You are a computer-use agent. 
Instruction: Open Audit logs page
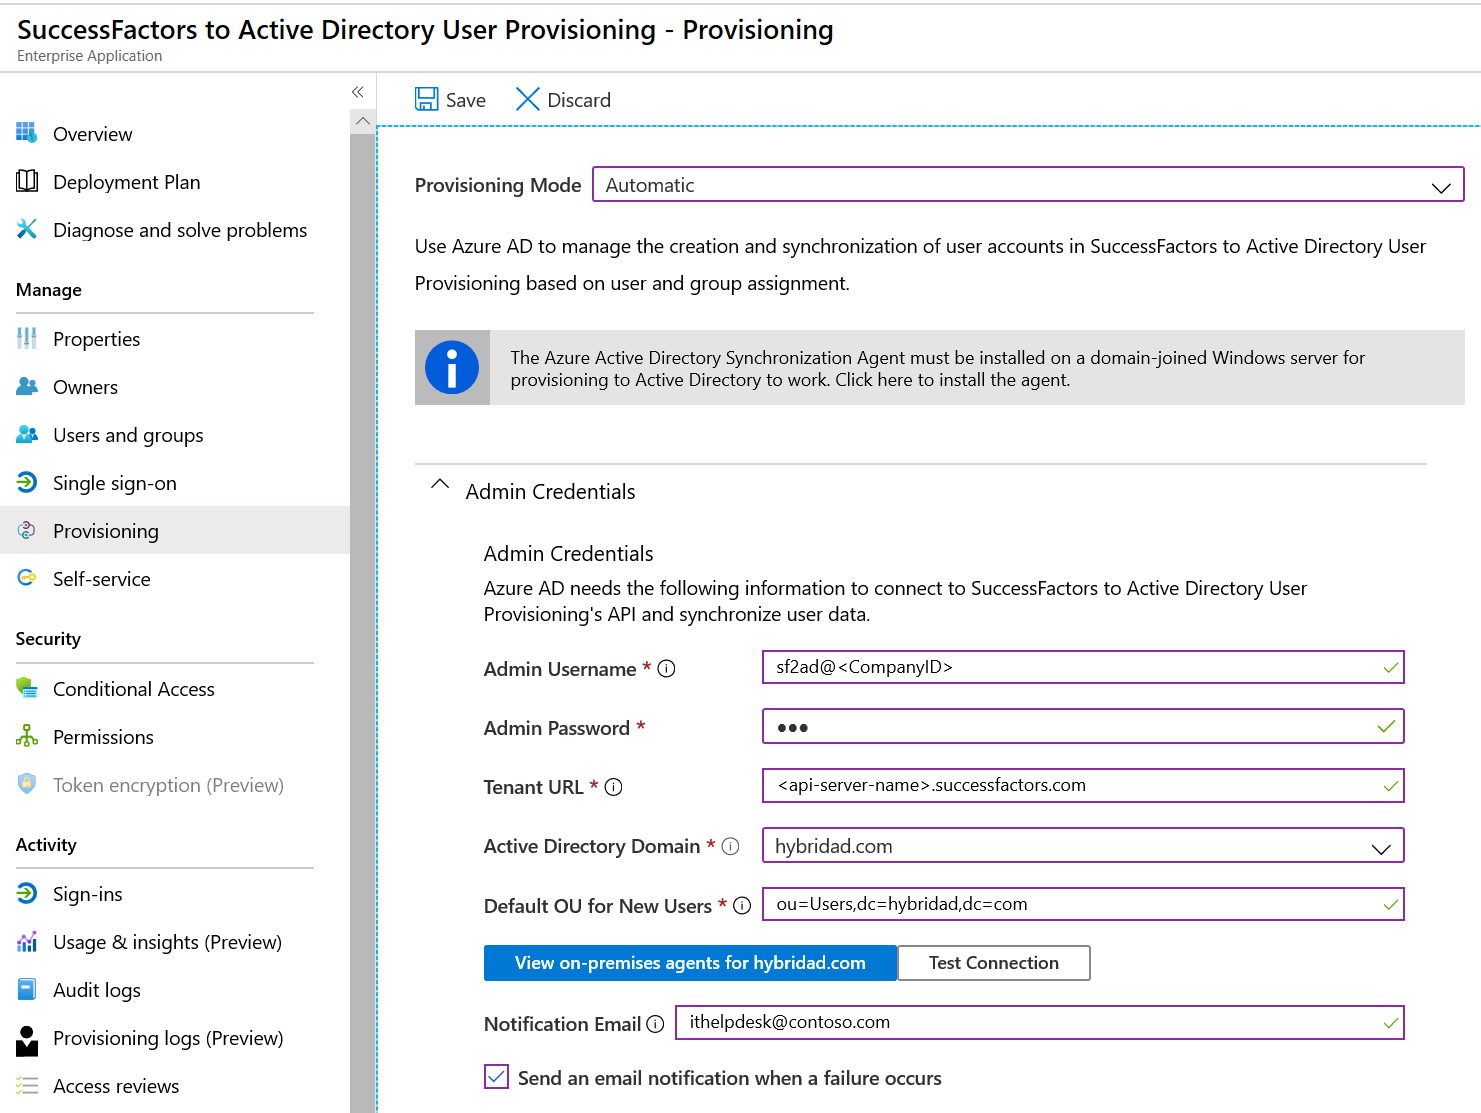point(96,990)
